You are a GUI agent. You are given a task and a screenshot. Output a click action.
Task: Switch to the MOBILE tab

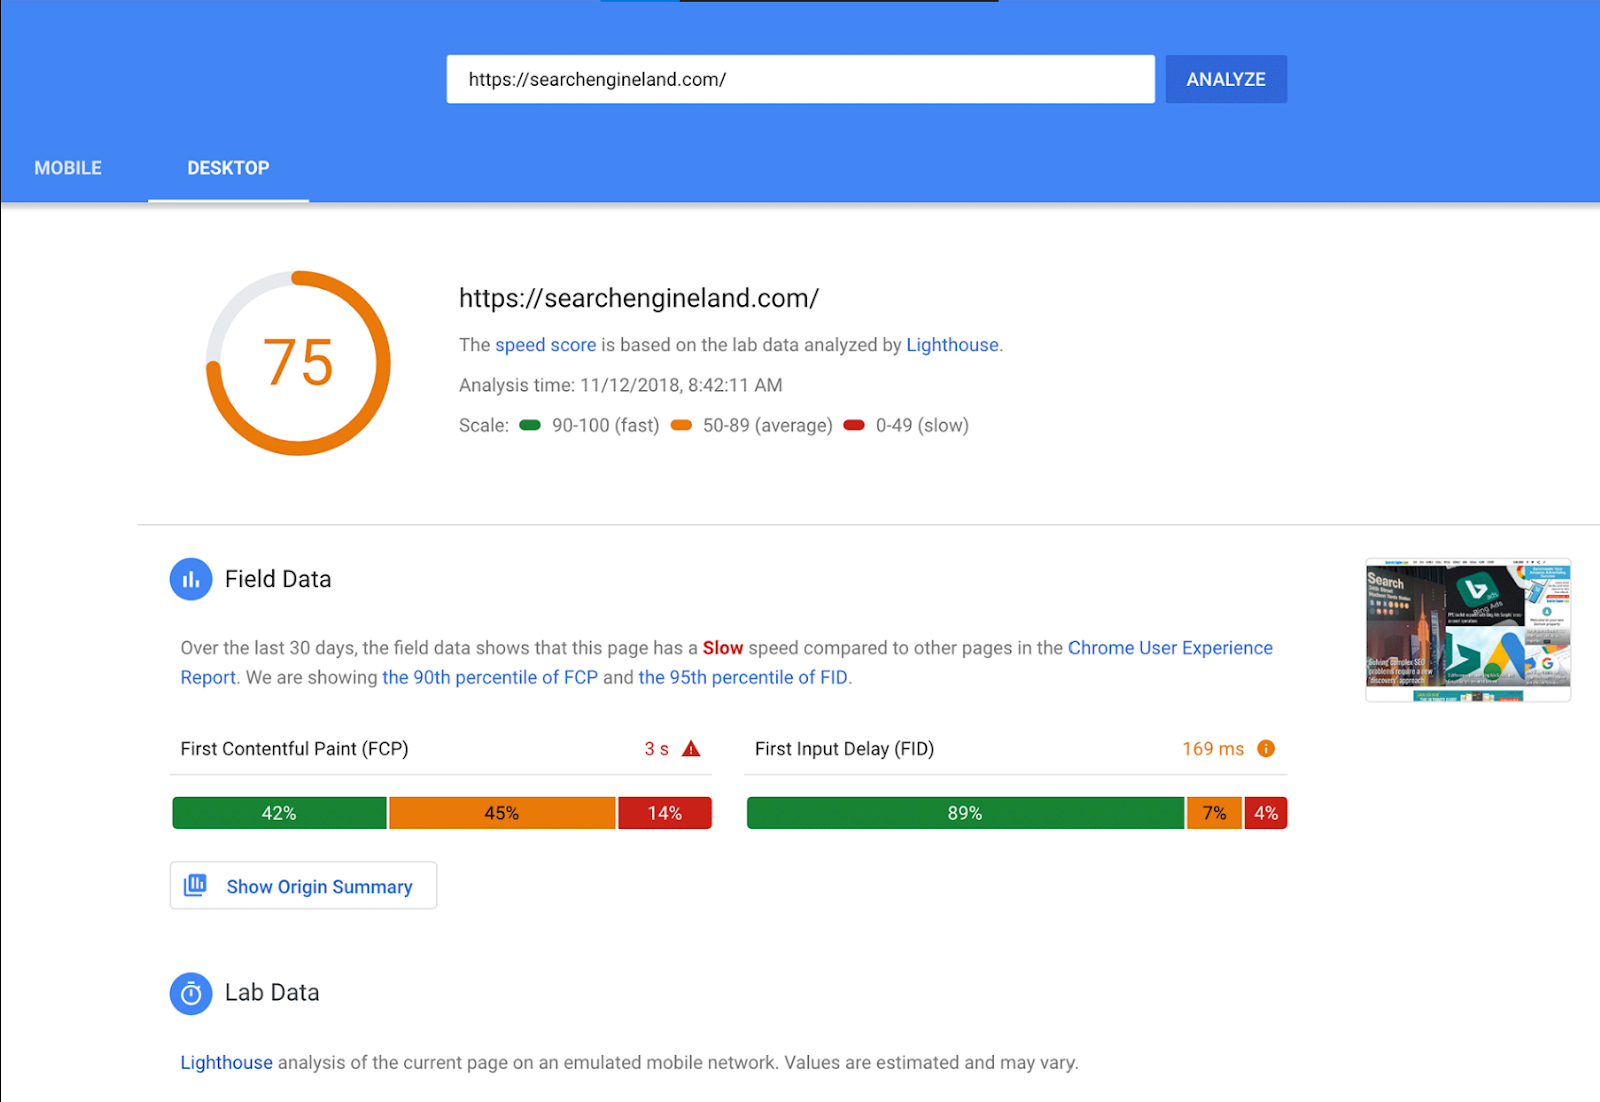pos(68,168)
